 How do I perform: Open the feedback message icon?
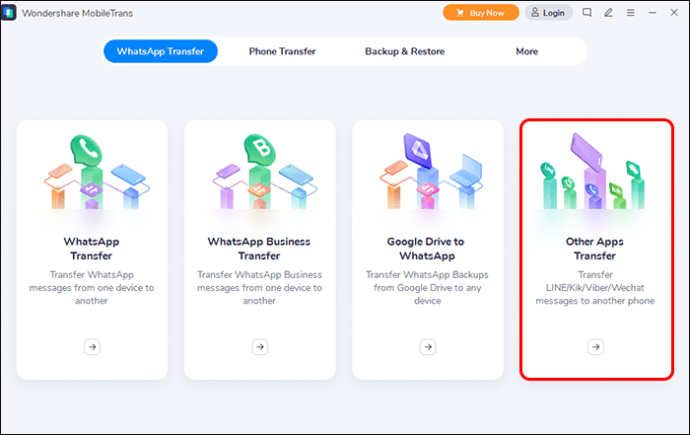click(x=587, y=12)
